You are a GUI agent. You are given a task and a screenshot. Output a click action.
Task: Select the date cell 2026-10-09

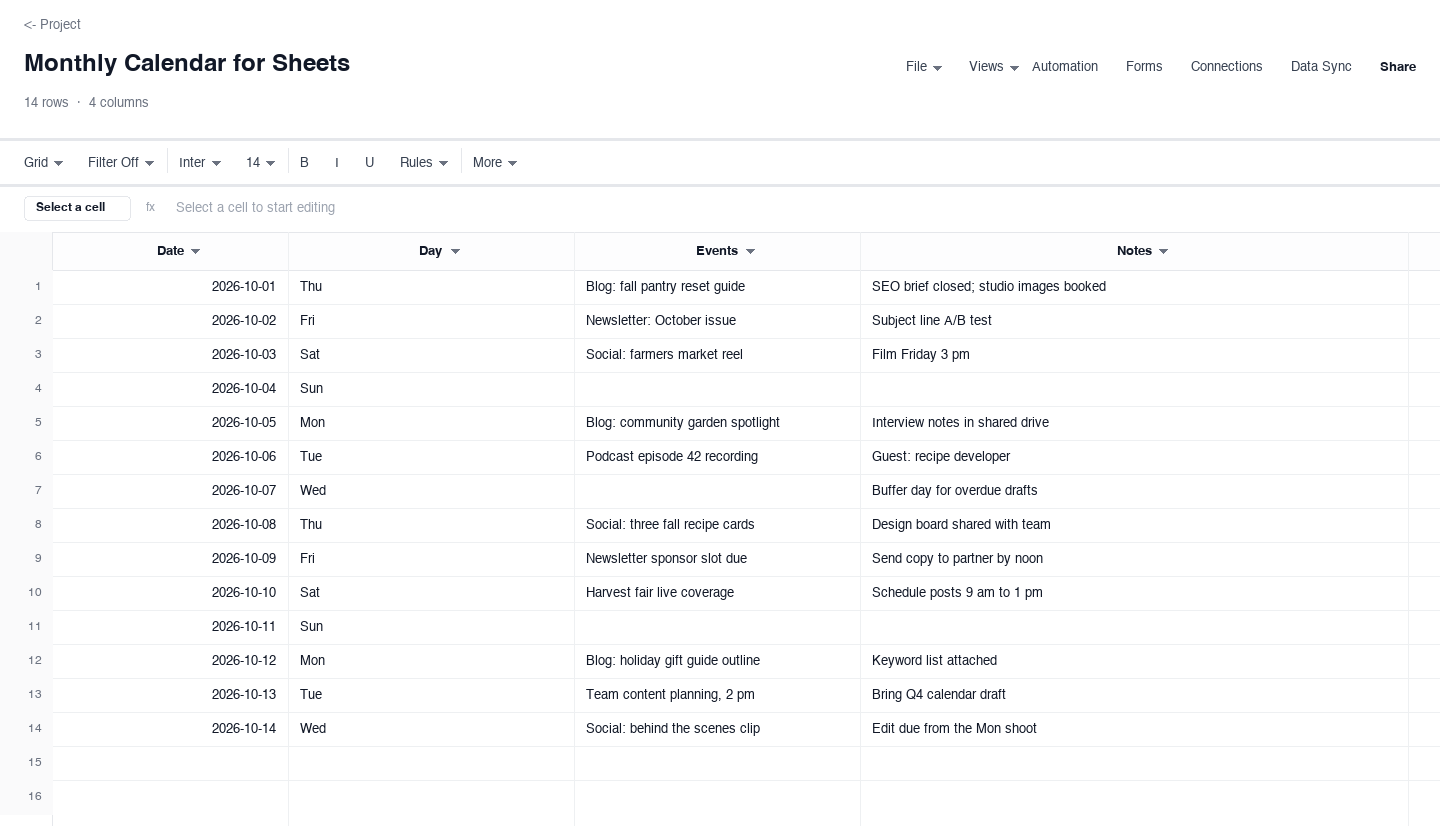pos(171,559)
